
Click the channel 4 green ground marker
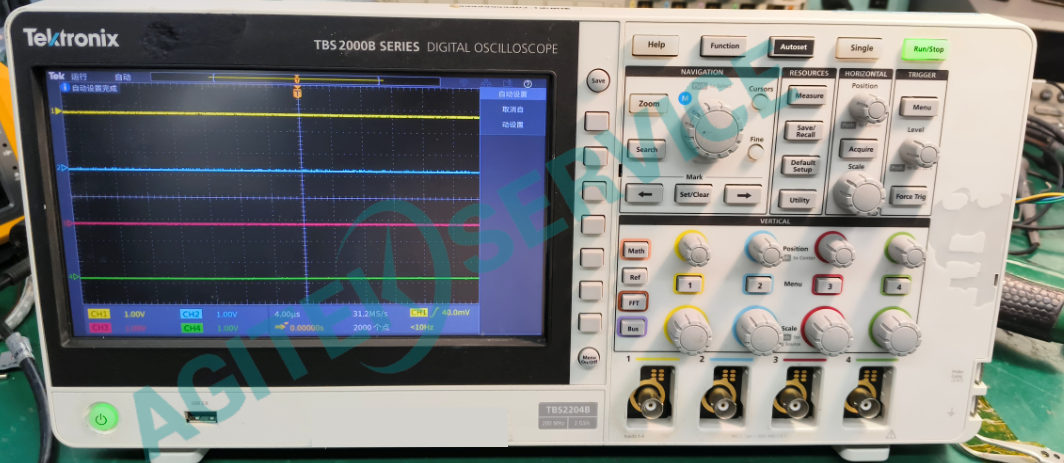(75, 277)
